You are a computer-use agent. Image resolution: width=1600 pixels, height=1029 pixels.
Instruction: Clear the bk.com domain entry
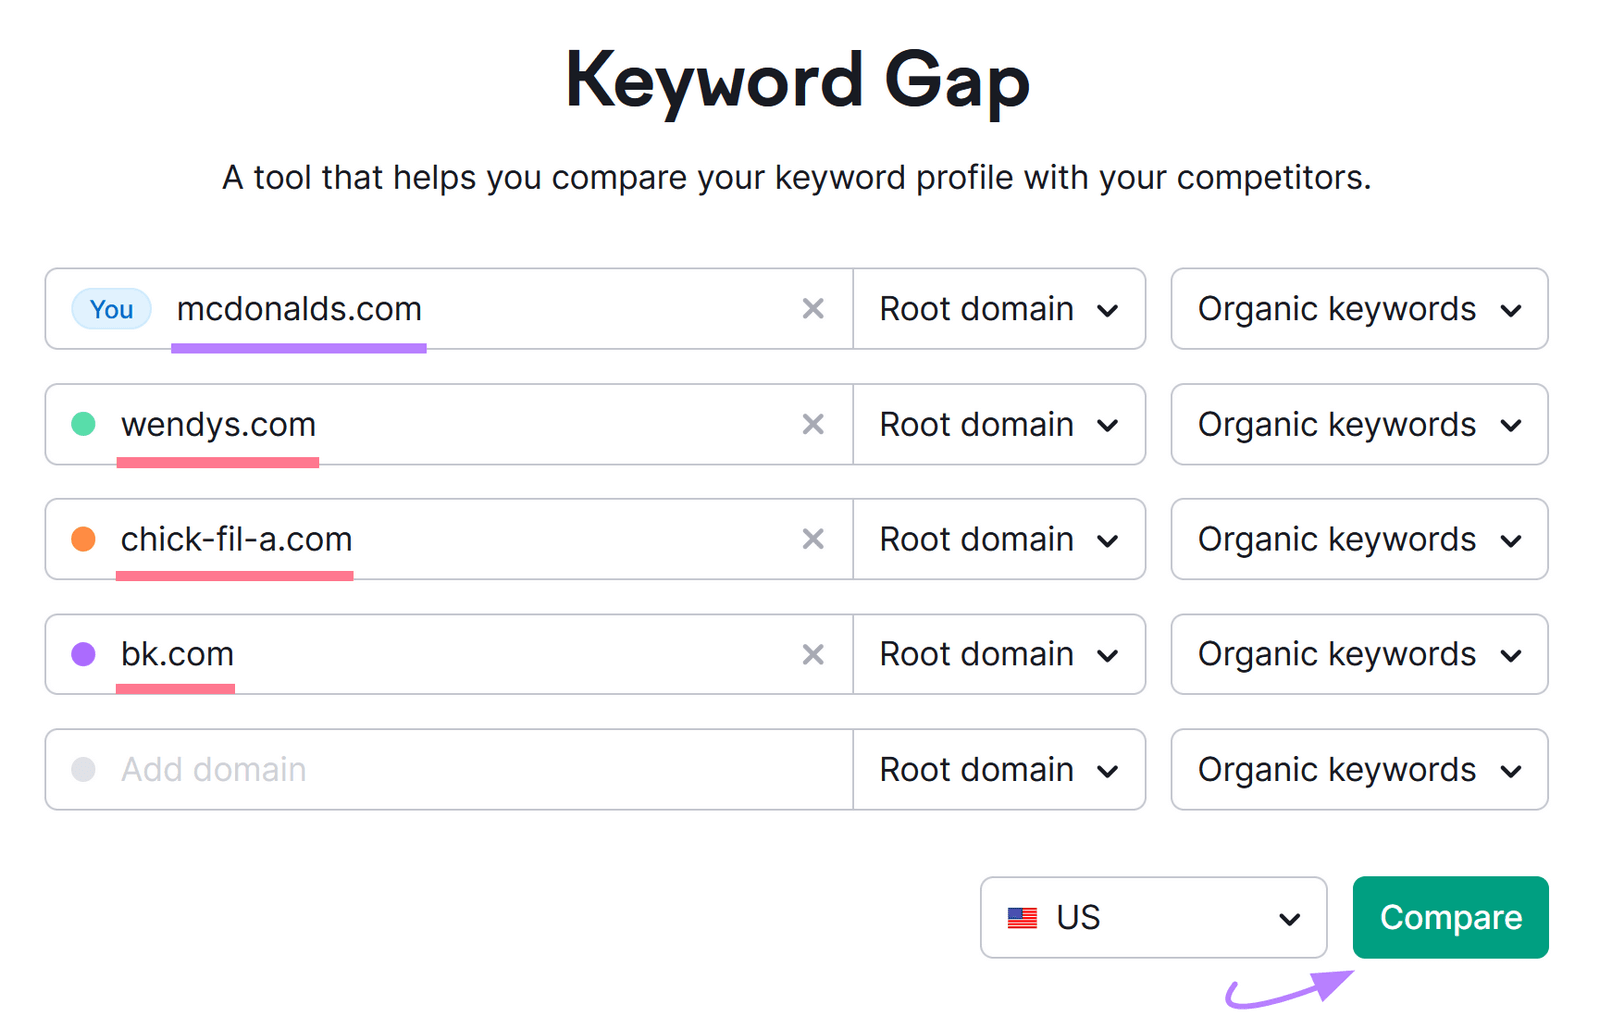tap(813, 654)
